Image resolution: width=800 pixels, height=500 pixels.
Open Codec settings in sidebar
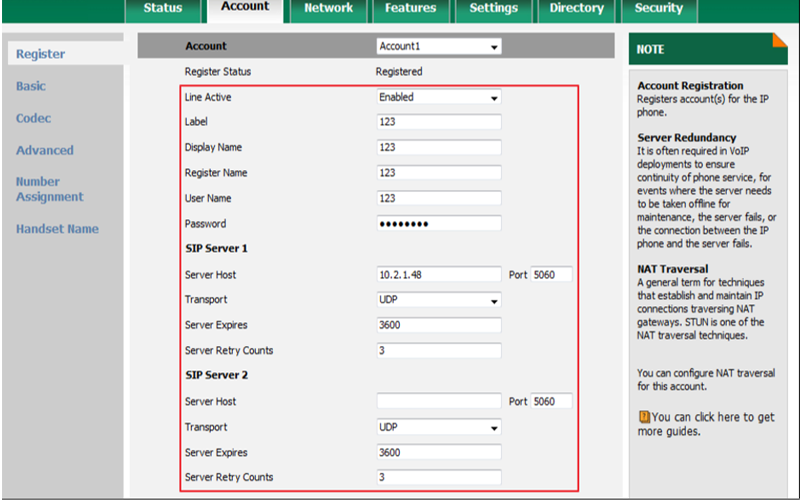[34, 119]
